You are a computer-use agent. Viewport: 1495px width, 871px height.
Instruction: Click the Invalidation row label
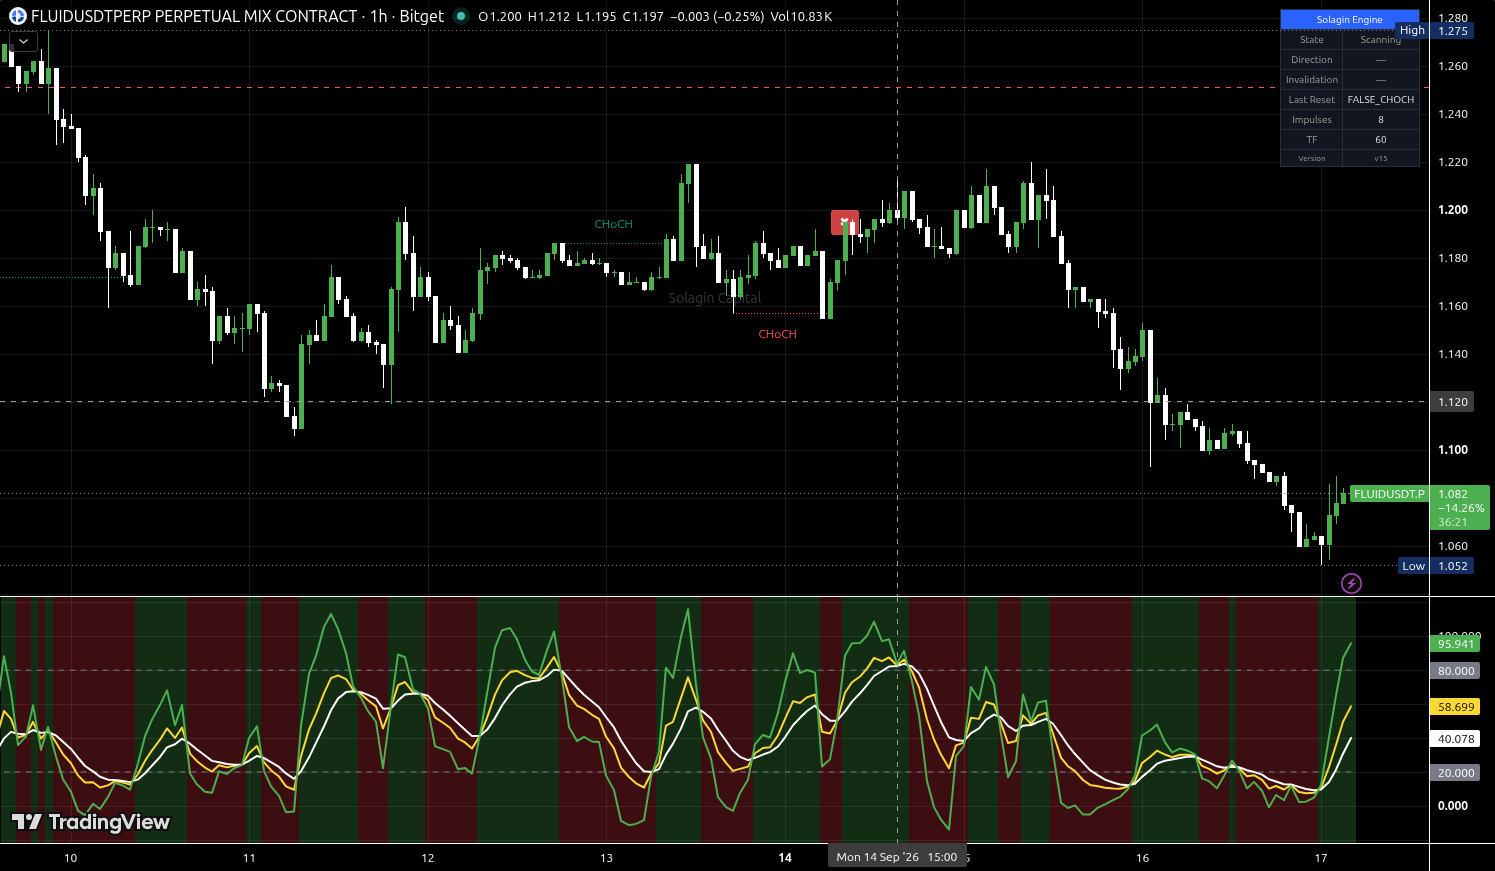pyautogui.click(x=1311, y=80)
